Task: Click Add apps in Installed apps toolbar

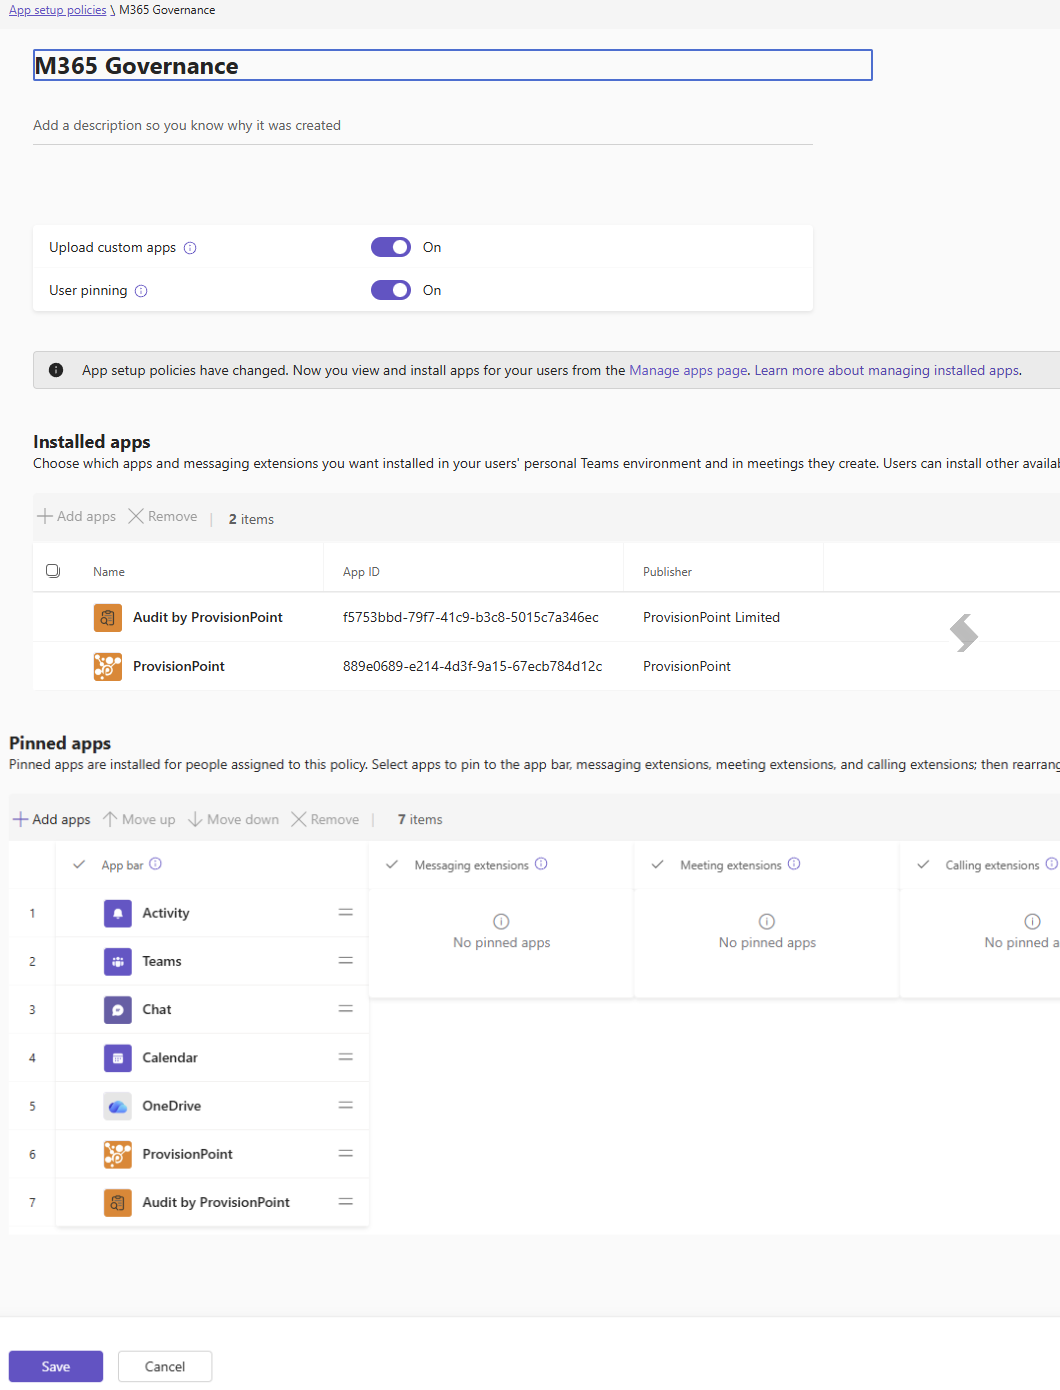Action: pyautogui.click(x=77, y=516)
